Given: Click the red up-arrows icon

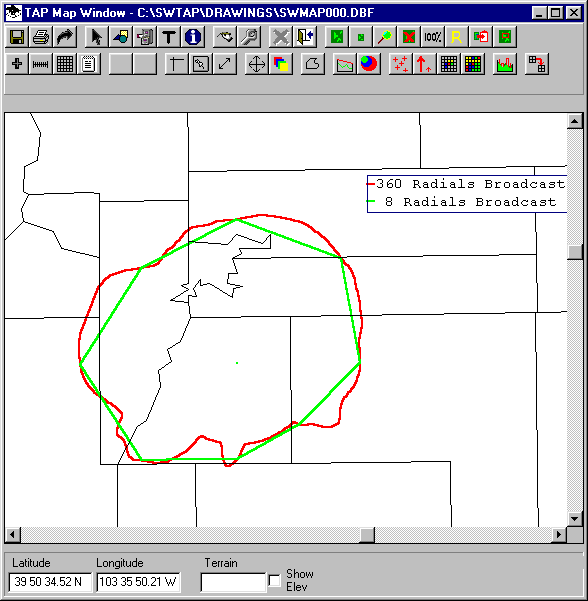Looking at the screenshot, I should [424, 64].
